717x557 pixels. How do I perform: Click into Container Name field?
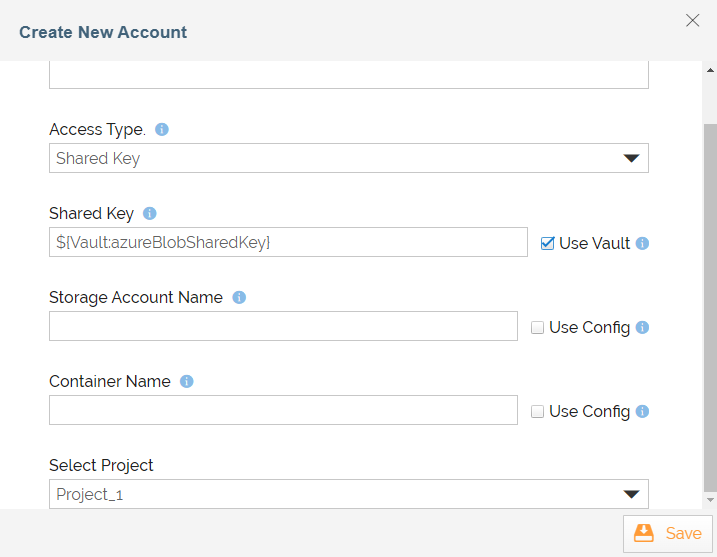click(284, 410)
